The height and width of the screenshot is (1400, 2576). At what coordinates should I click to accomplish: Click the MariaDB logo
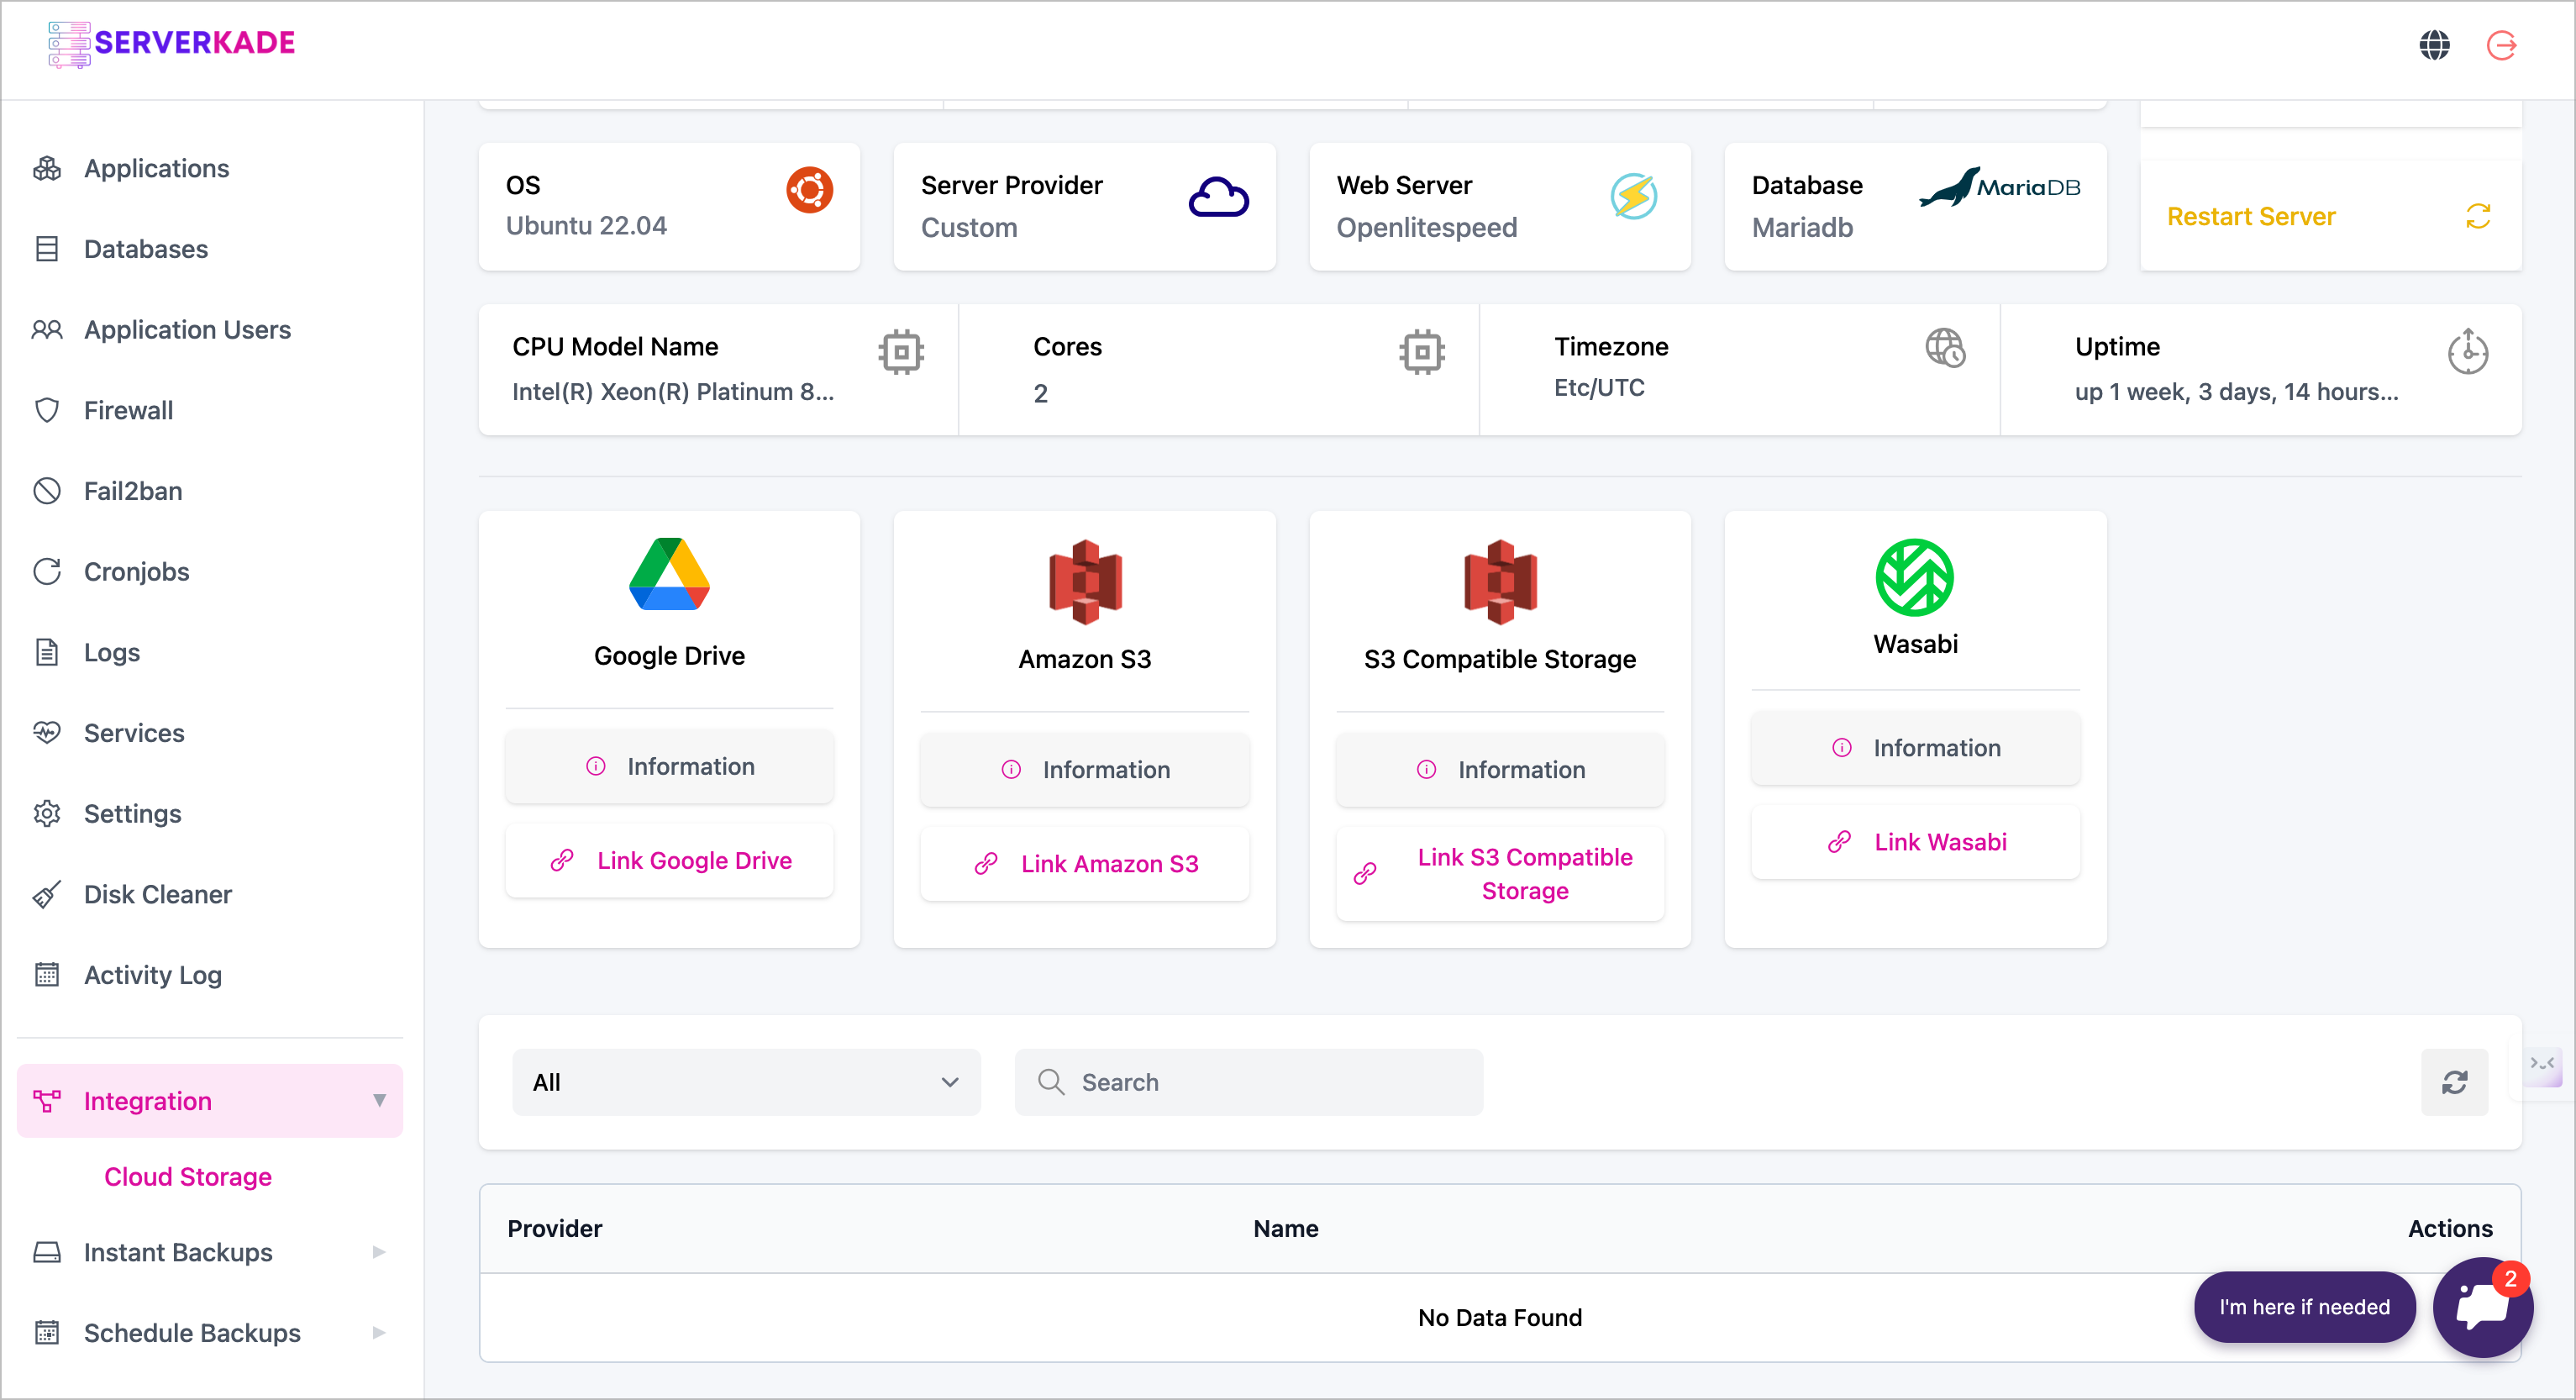click(x=2000, y=187)
